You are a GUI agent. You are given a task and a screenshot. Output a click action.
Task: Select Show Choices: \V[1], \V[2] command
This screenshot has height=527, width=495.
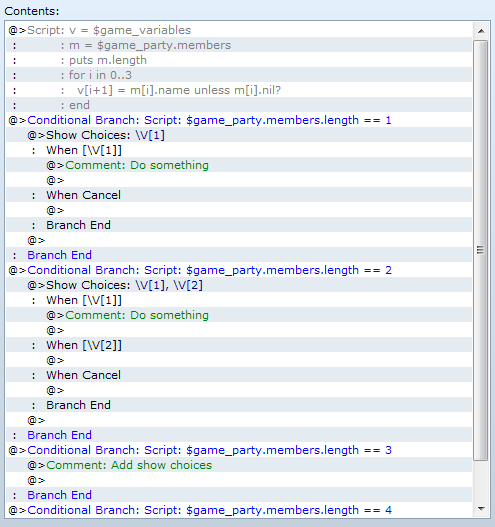239,285
